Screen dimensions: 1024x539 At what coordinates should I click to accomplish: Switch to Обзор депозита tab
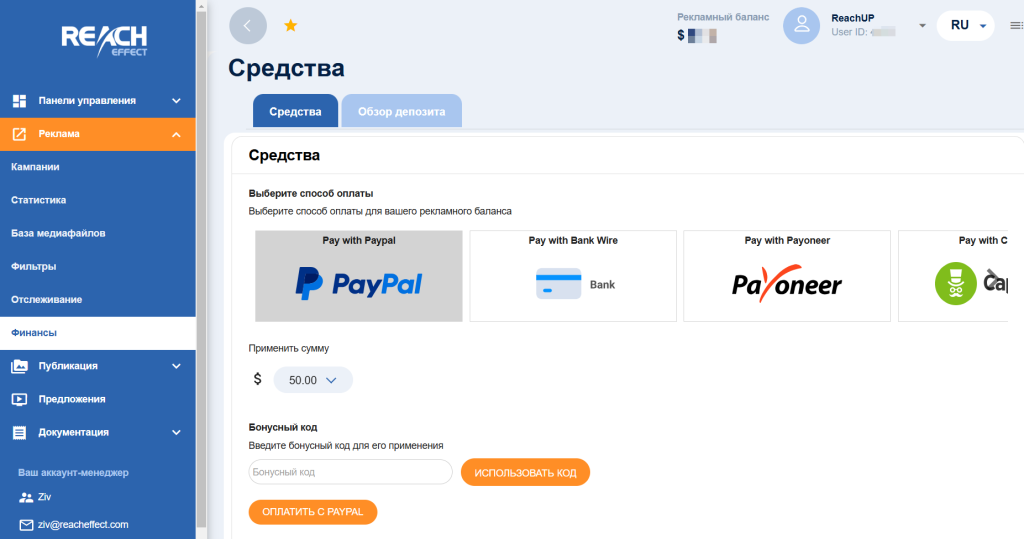tap(402, 111)
